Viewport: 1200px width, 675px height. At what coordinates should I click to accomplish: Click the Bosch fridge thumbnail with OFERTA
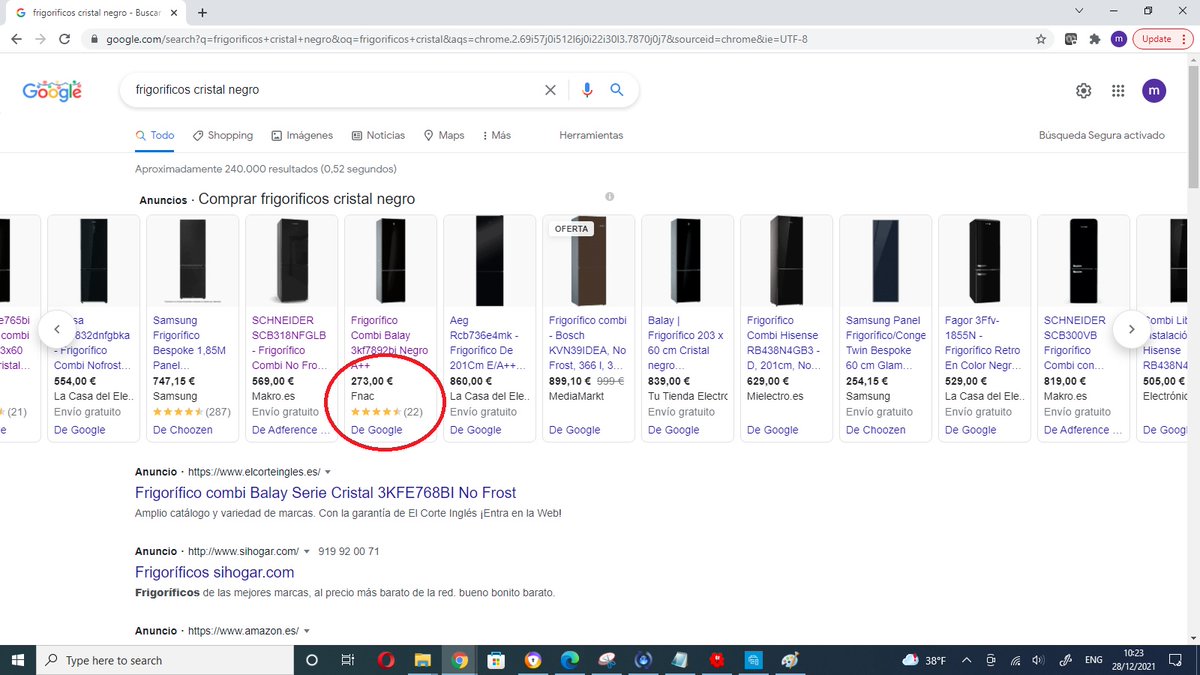(588, 260)
